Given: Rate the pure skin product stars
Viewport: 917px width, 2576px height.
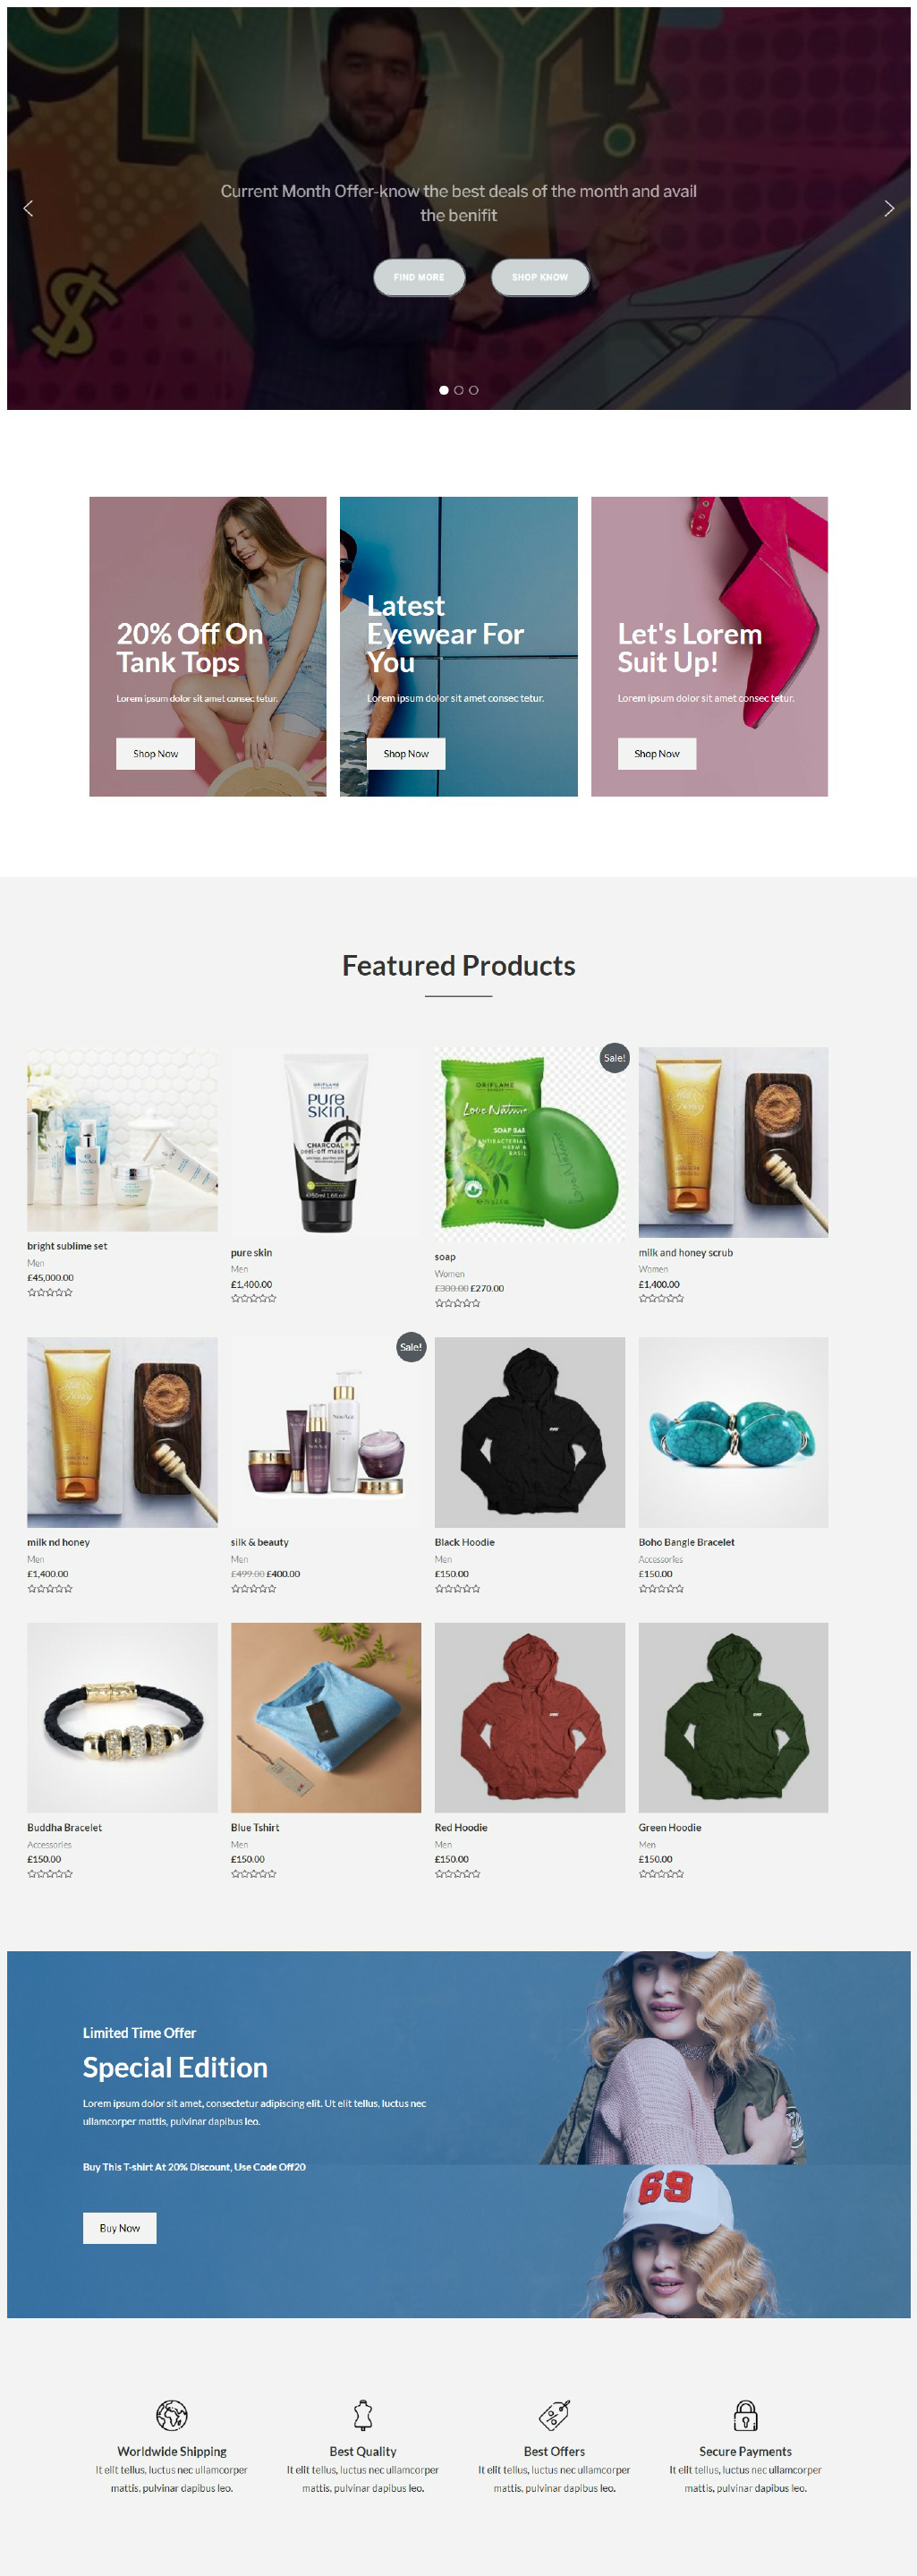Looking at the screenshot, I should coord(254,1298).
